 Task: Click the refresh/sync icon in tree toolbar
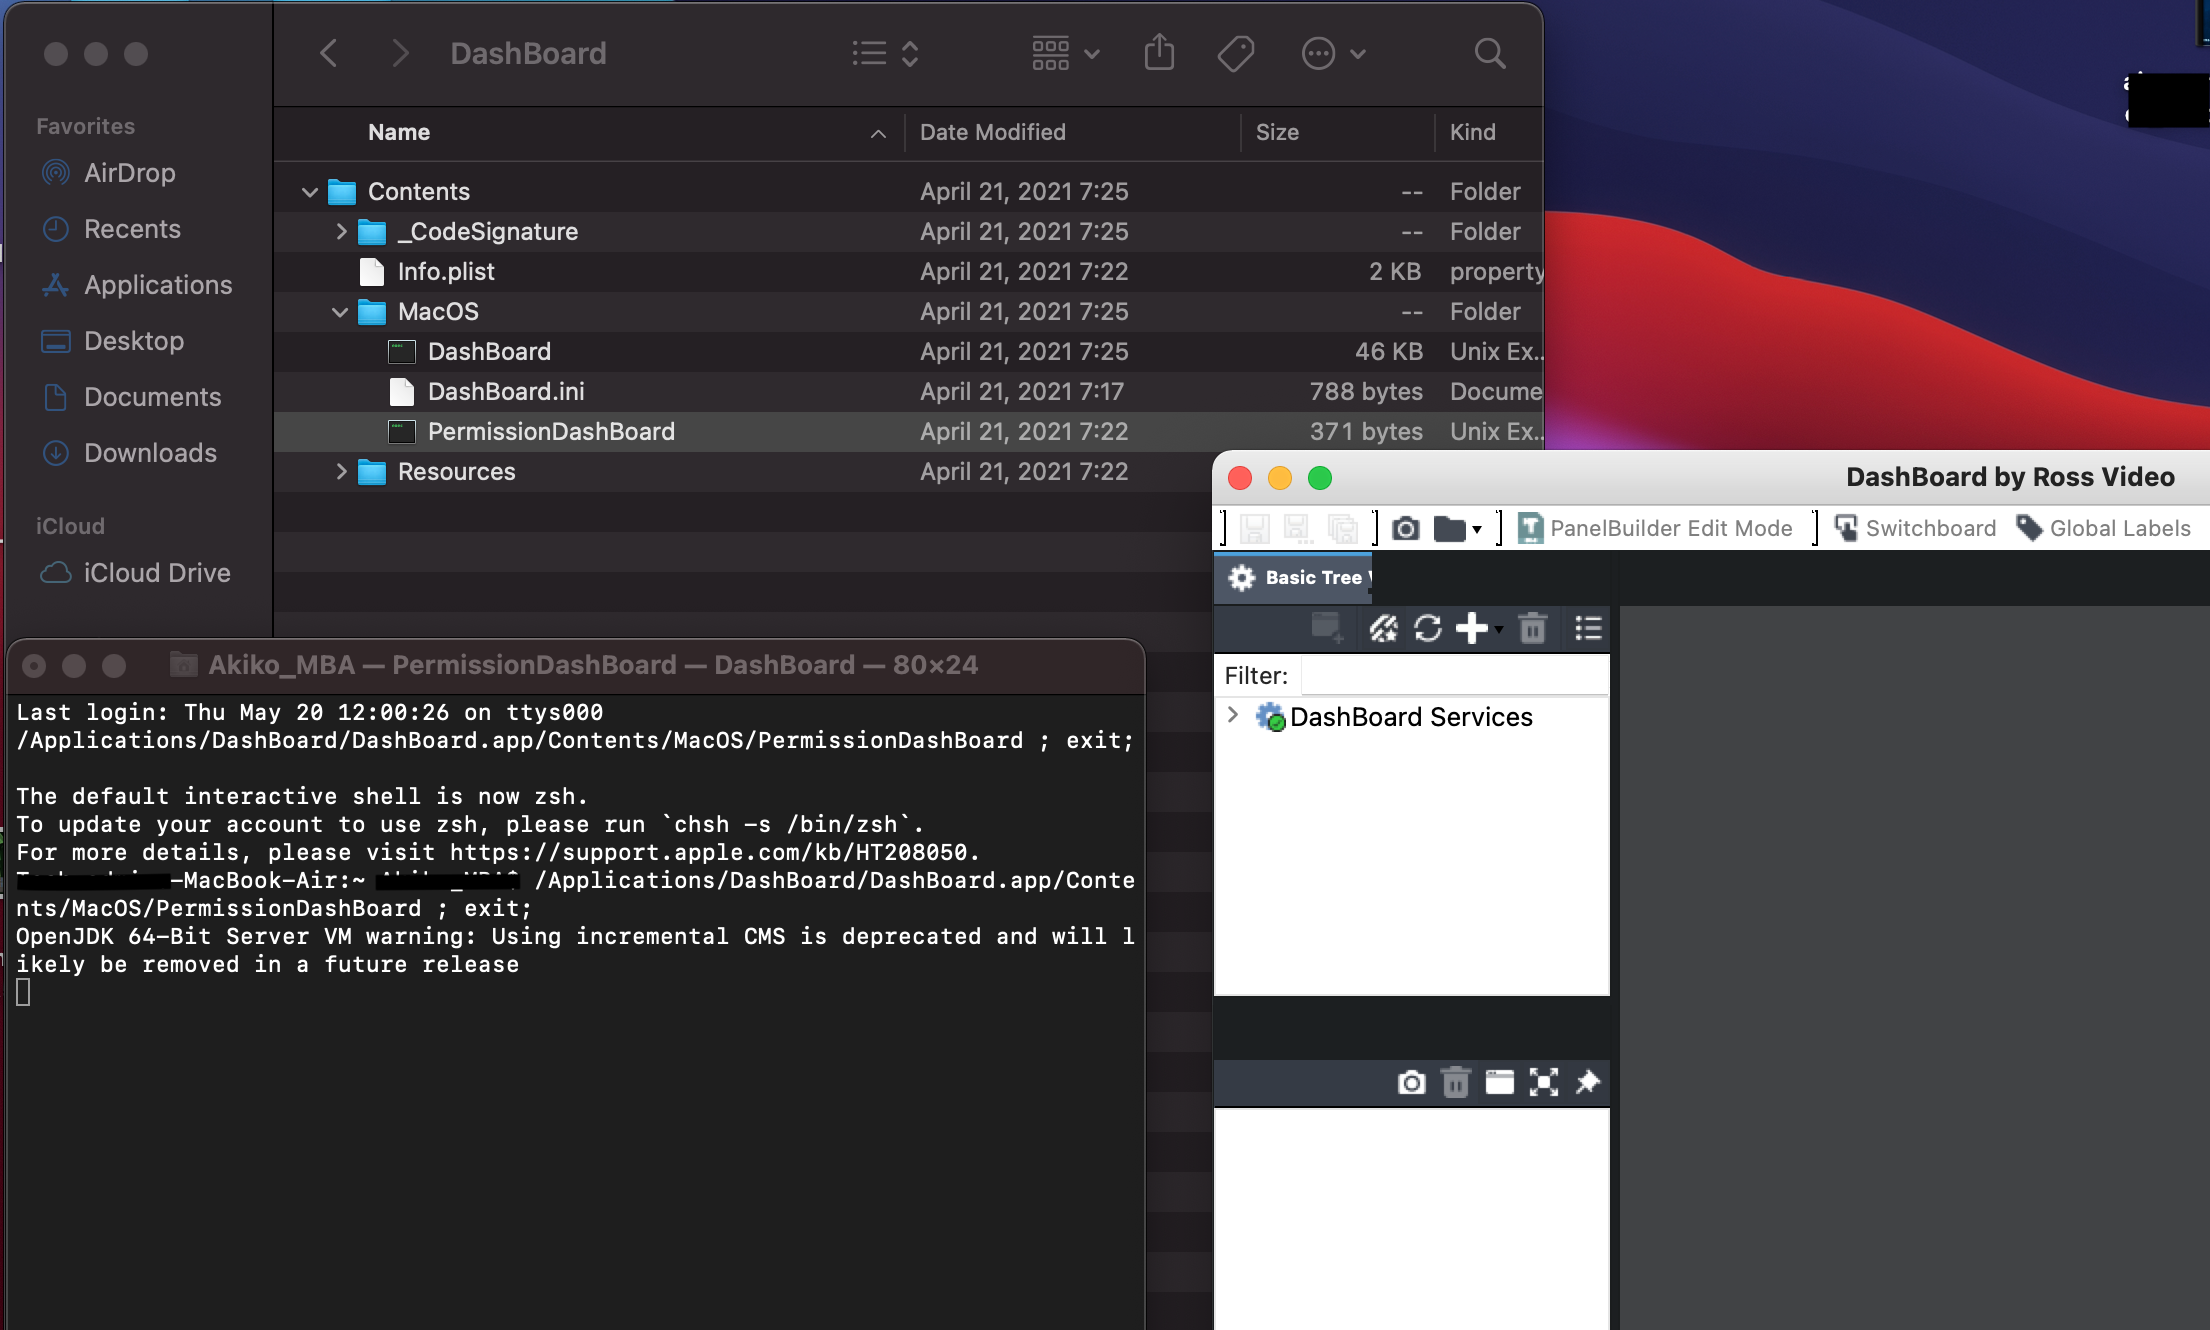[x=1427, y=626]
